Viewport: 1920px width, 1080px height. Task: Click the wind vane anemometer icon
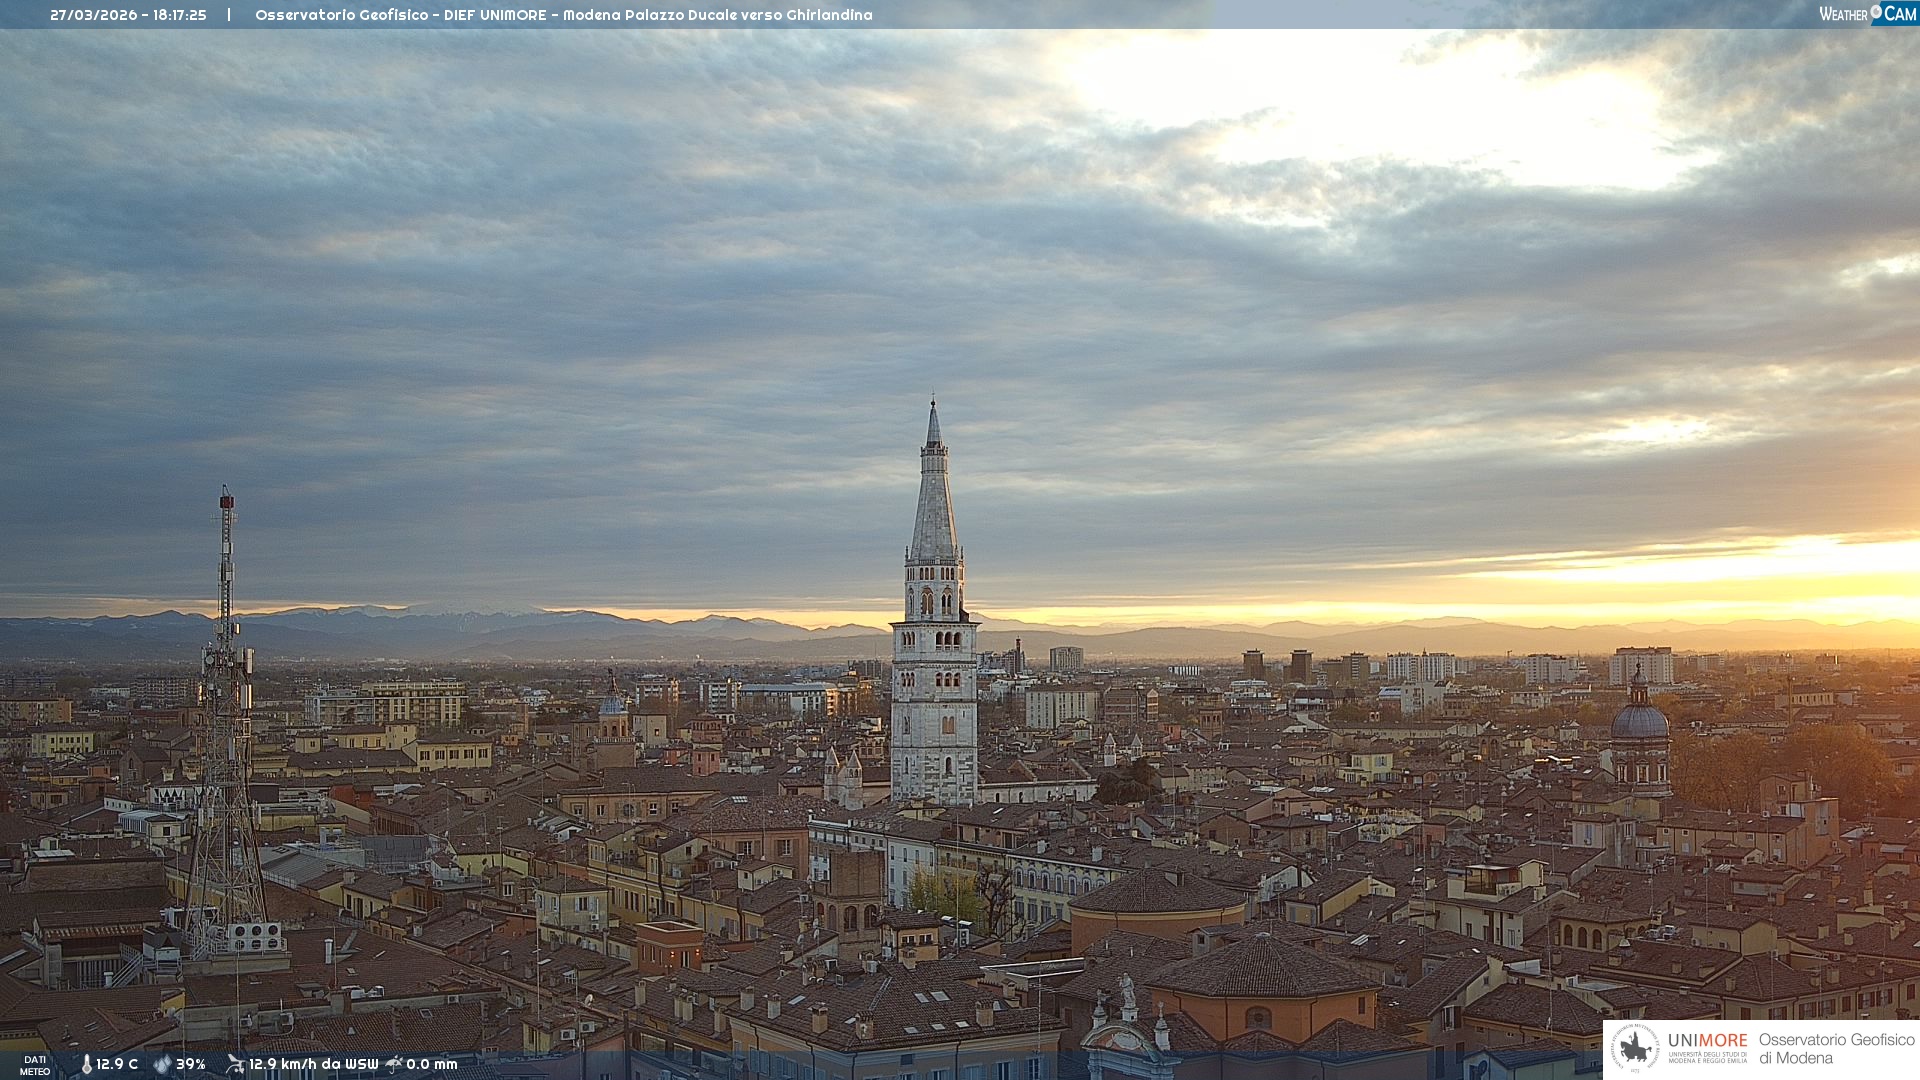235,1064
